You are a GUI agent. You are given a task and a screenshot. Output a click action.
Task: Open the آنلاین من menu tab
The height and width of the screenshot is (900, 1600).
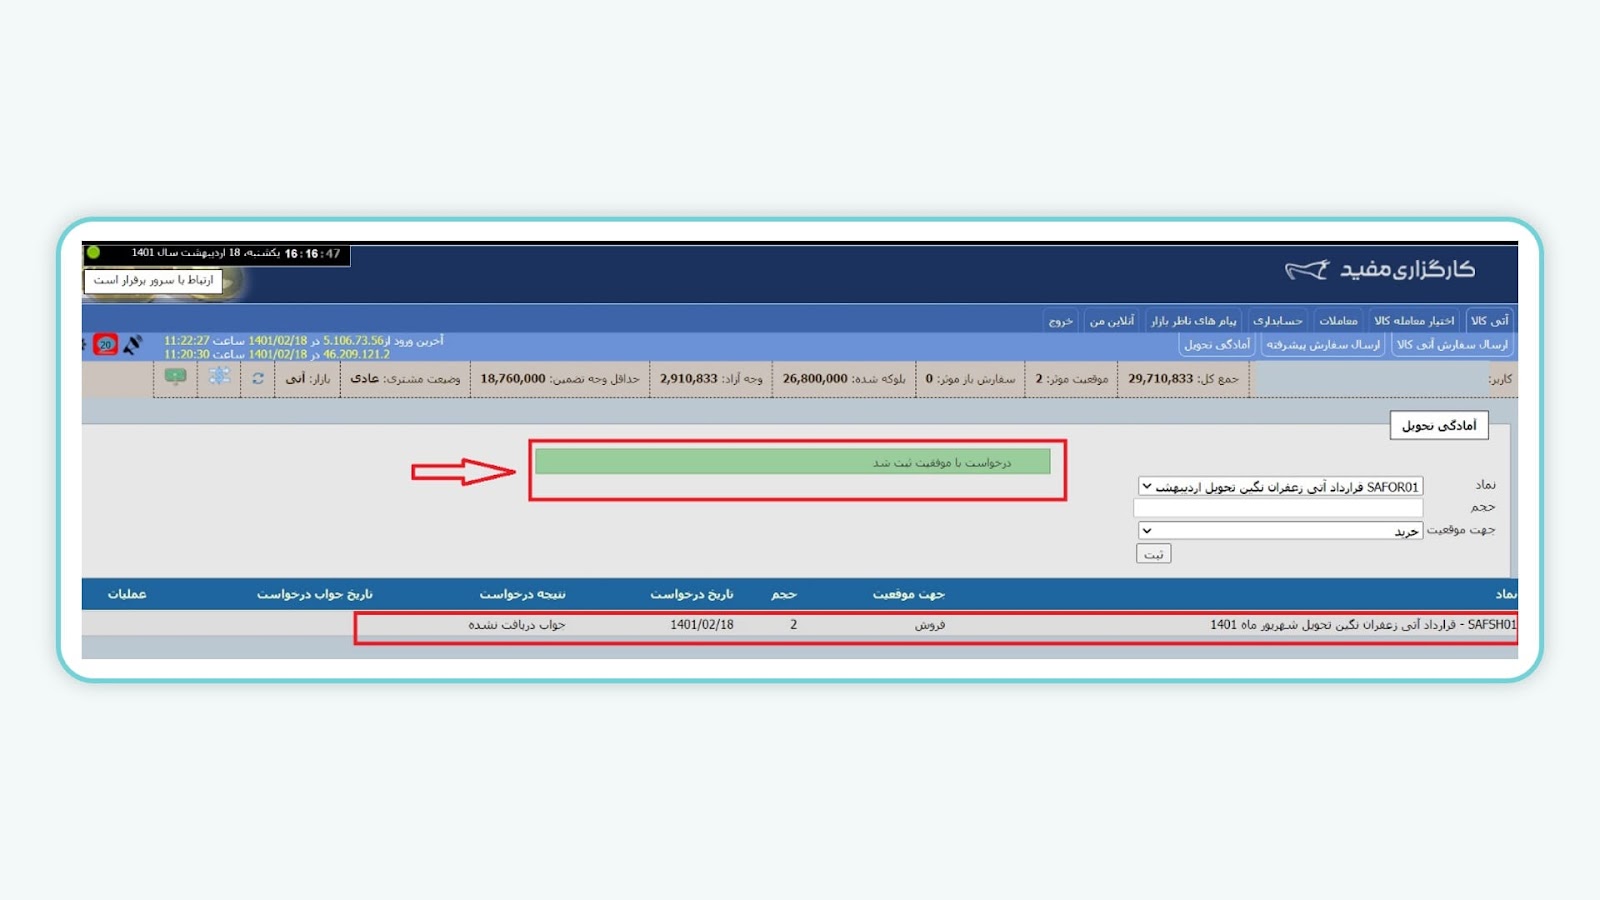click(x=1111, y=321)
